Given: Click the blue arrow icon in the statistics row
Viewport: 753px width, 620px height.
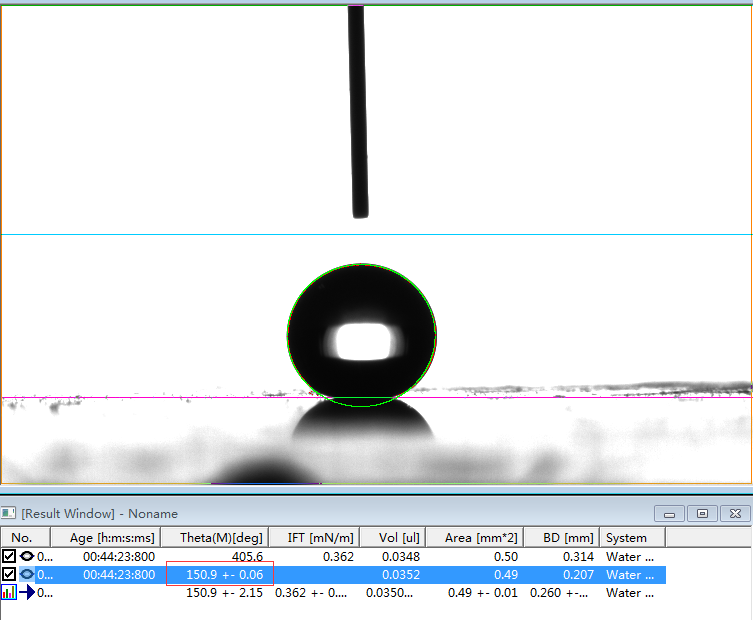Looking at the screenshot, I should (27, 593).
